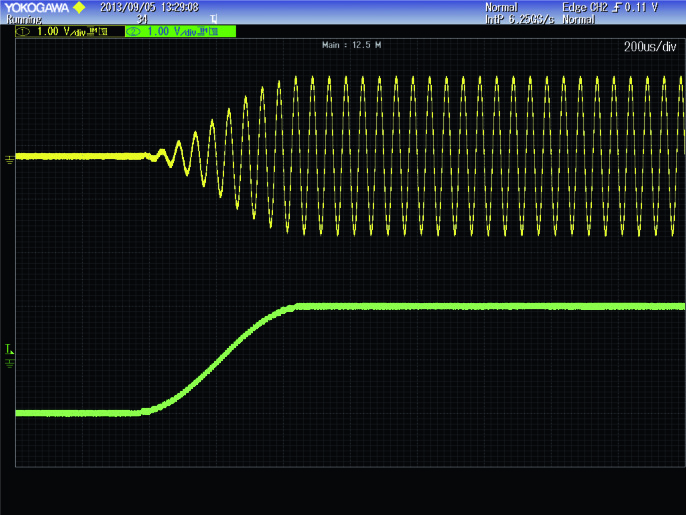This screenshot has height=515, width=686.
Task: Click the Normal acquisition mode above IntP
Action: pyautogui.click(x=501, y=7)
